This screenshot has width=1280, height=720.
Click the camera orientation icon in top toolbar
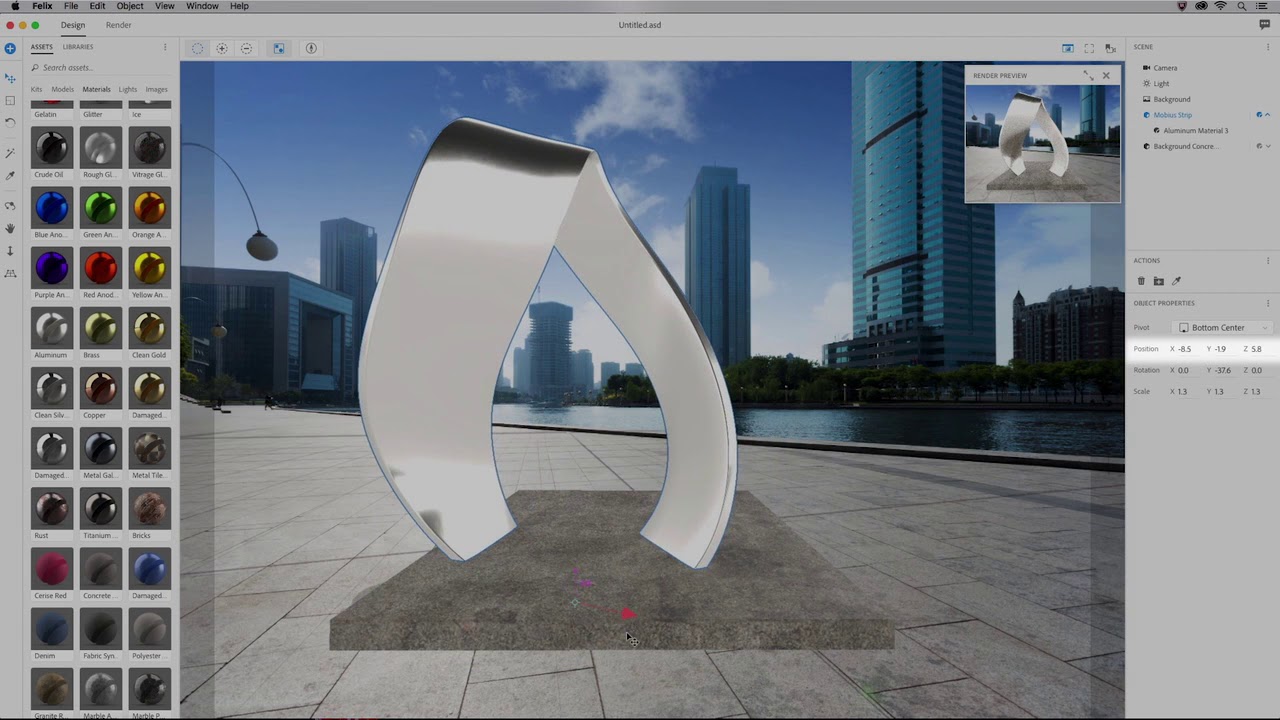[311, 48]
